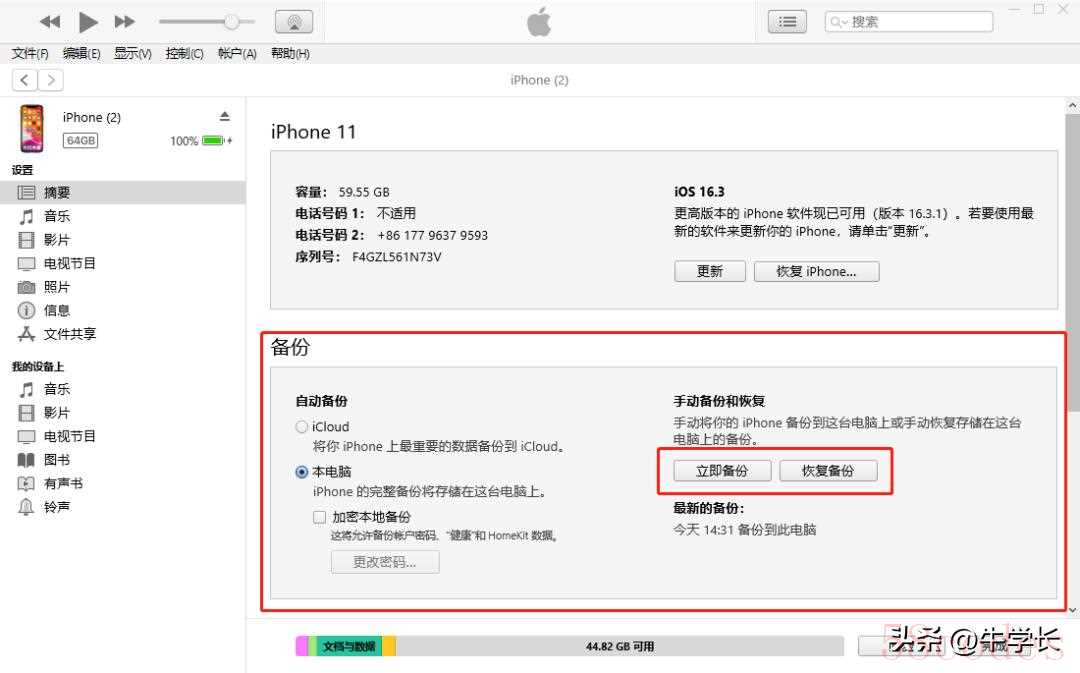
Task: Open the 编辑(E) menu
Action: click(x=81, y=54)
